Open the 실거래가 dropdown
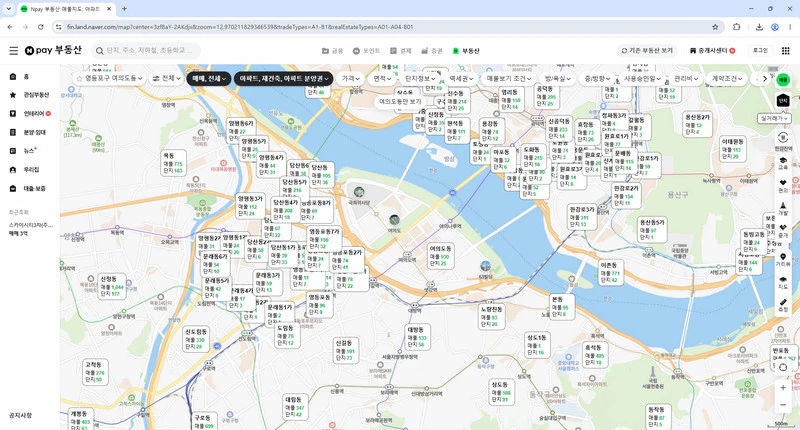 [x=774, y=118]
